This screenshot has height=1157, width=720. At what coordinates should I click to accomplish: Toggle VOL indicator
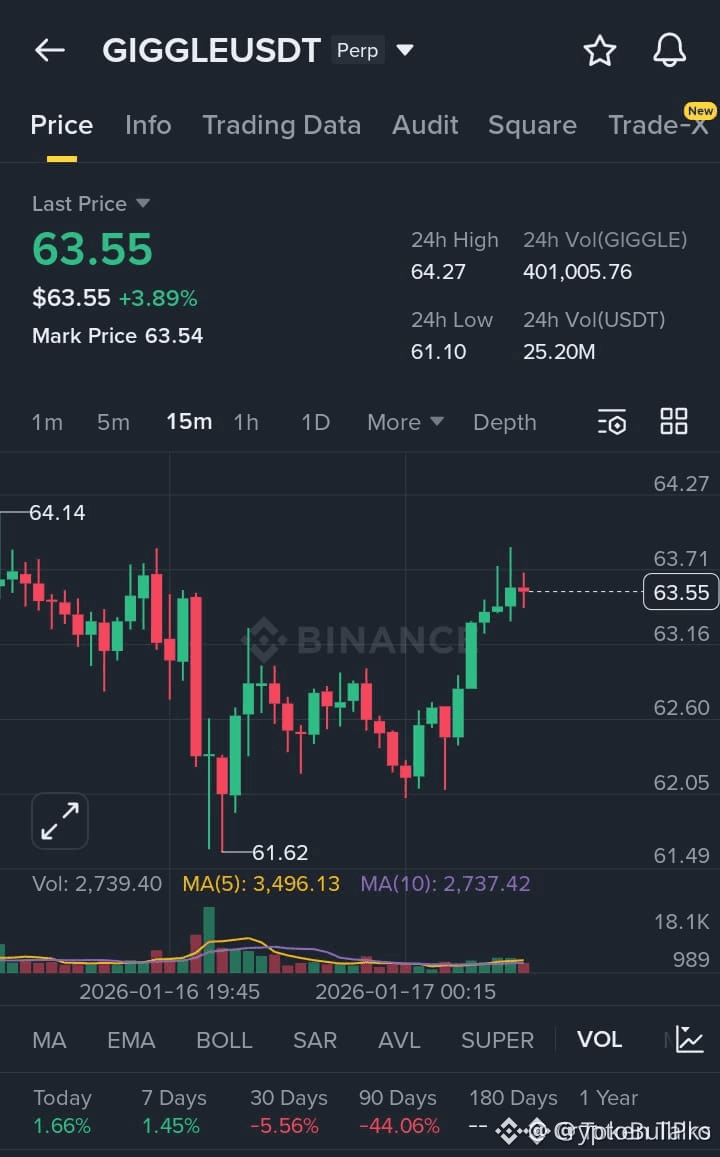[x=599, y=1039]
